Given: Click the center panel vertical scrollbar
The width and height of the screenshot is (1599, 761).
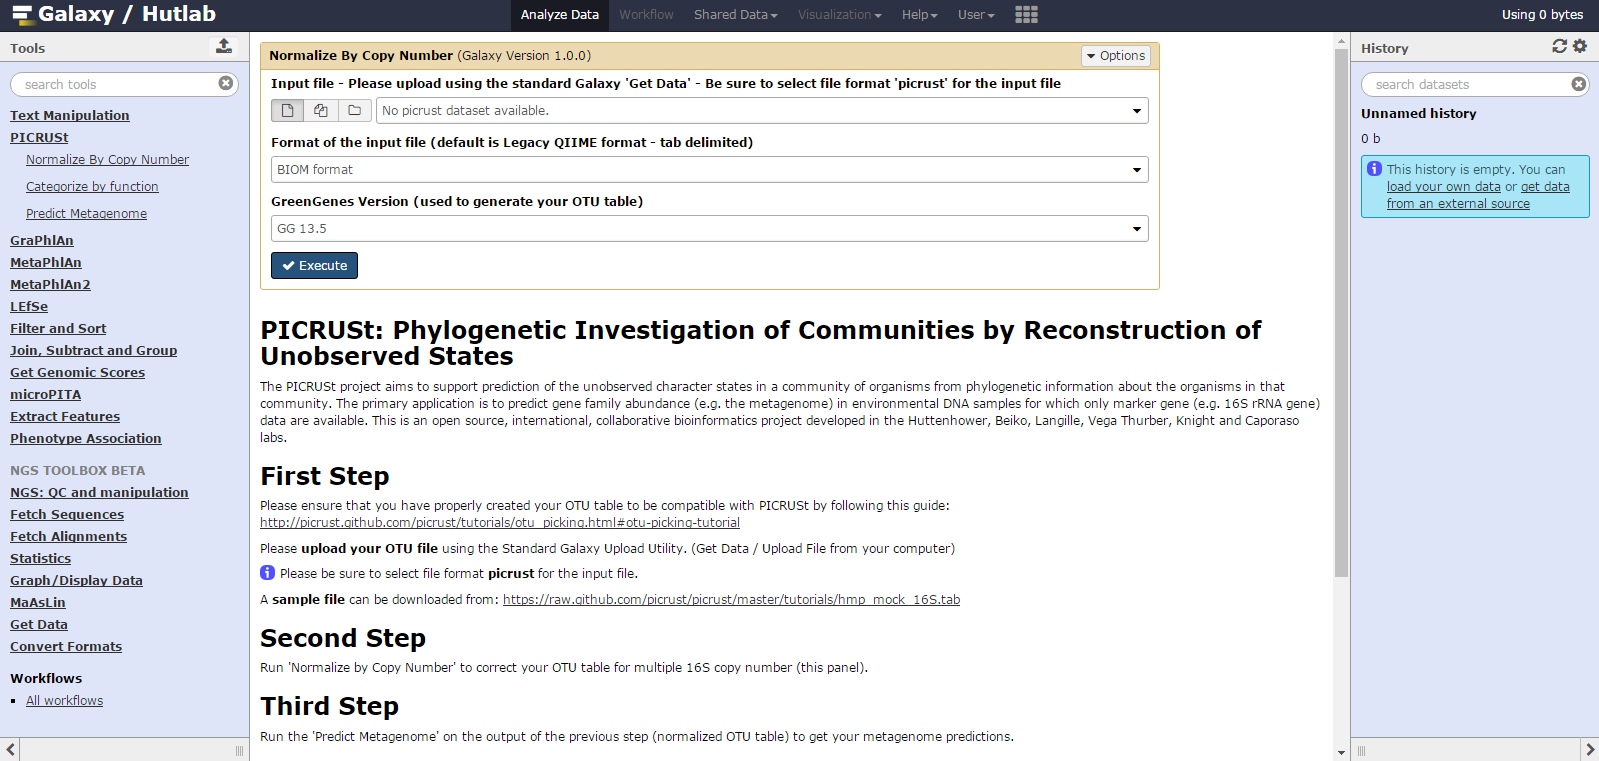Looking at the screenshot, I should (x=1342, y=312).
